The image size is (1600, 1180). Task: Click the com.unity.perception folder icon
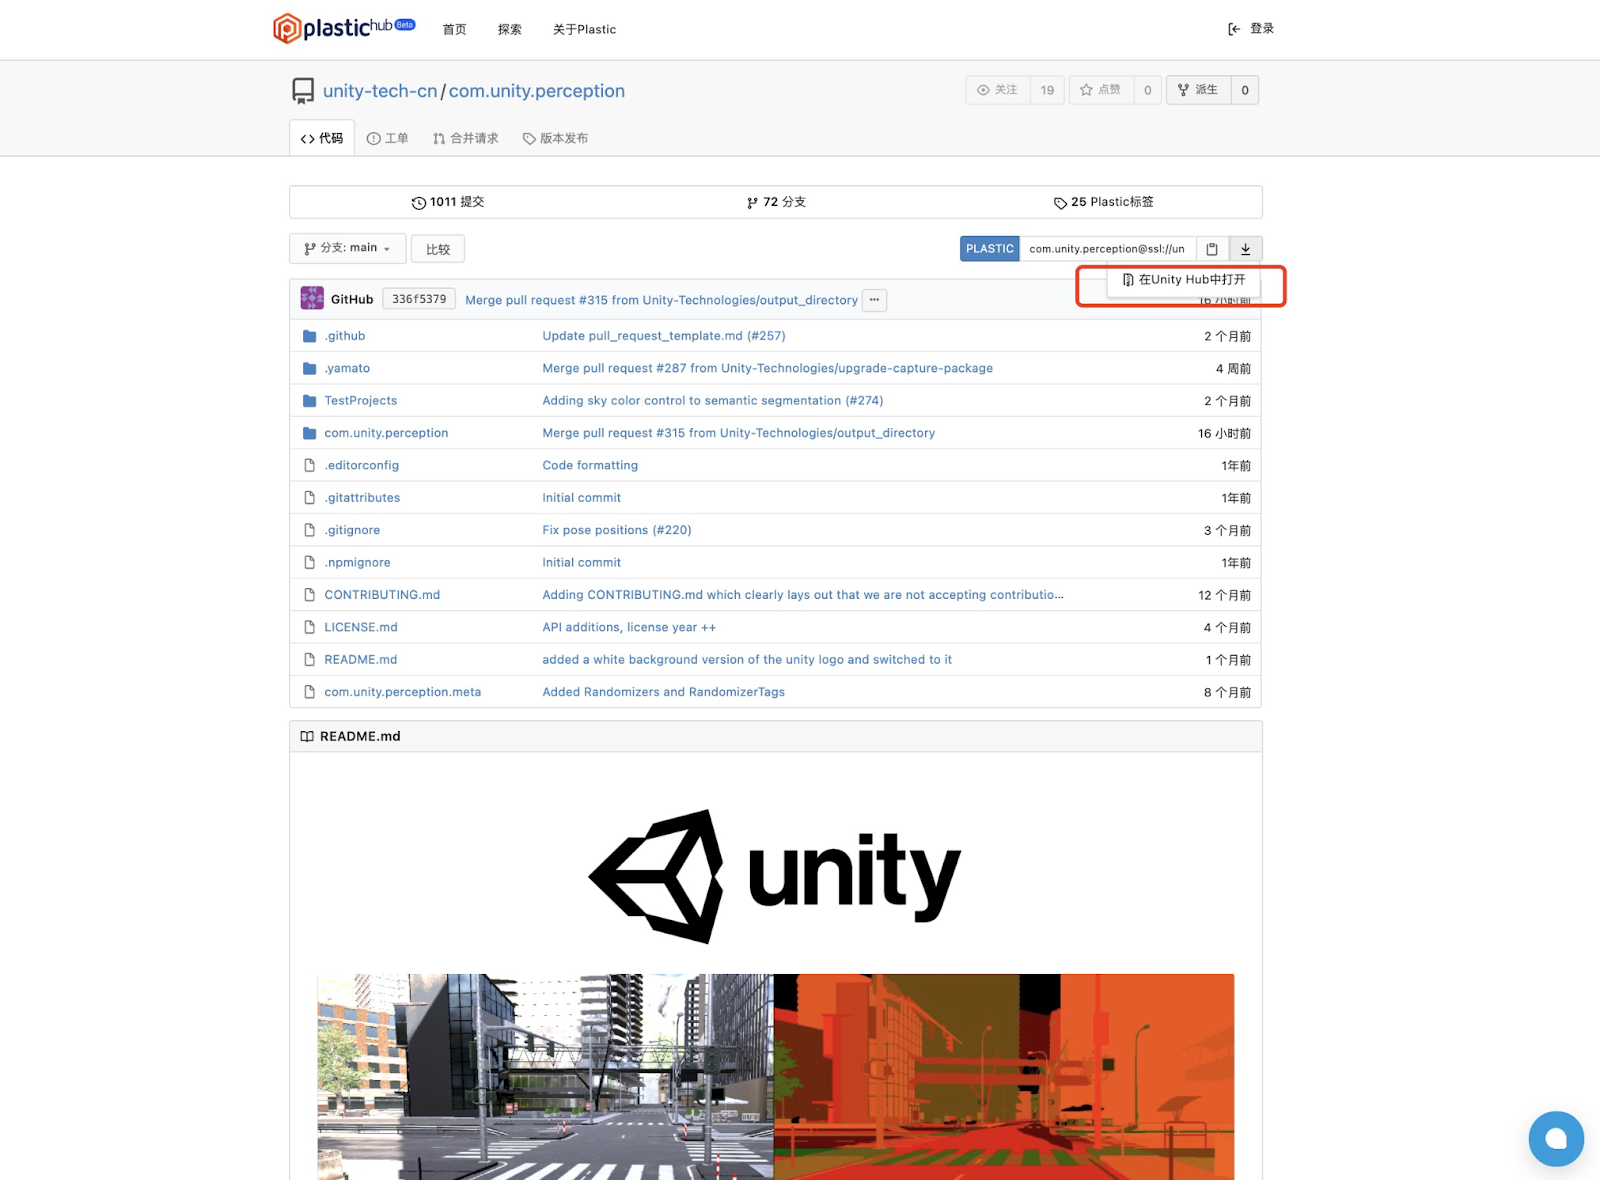point(310,433)
